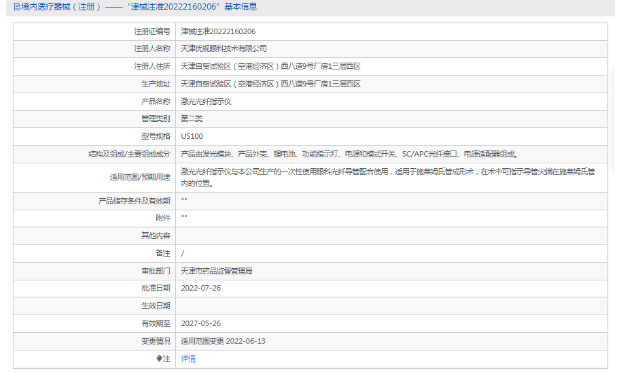Select the product name 激光光纤指示仪
618x373 pixels.
[x=206, y=101]
